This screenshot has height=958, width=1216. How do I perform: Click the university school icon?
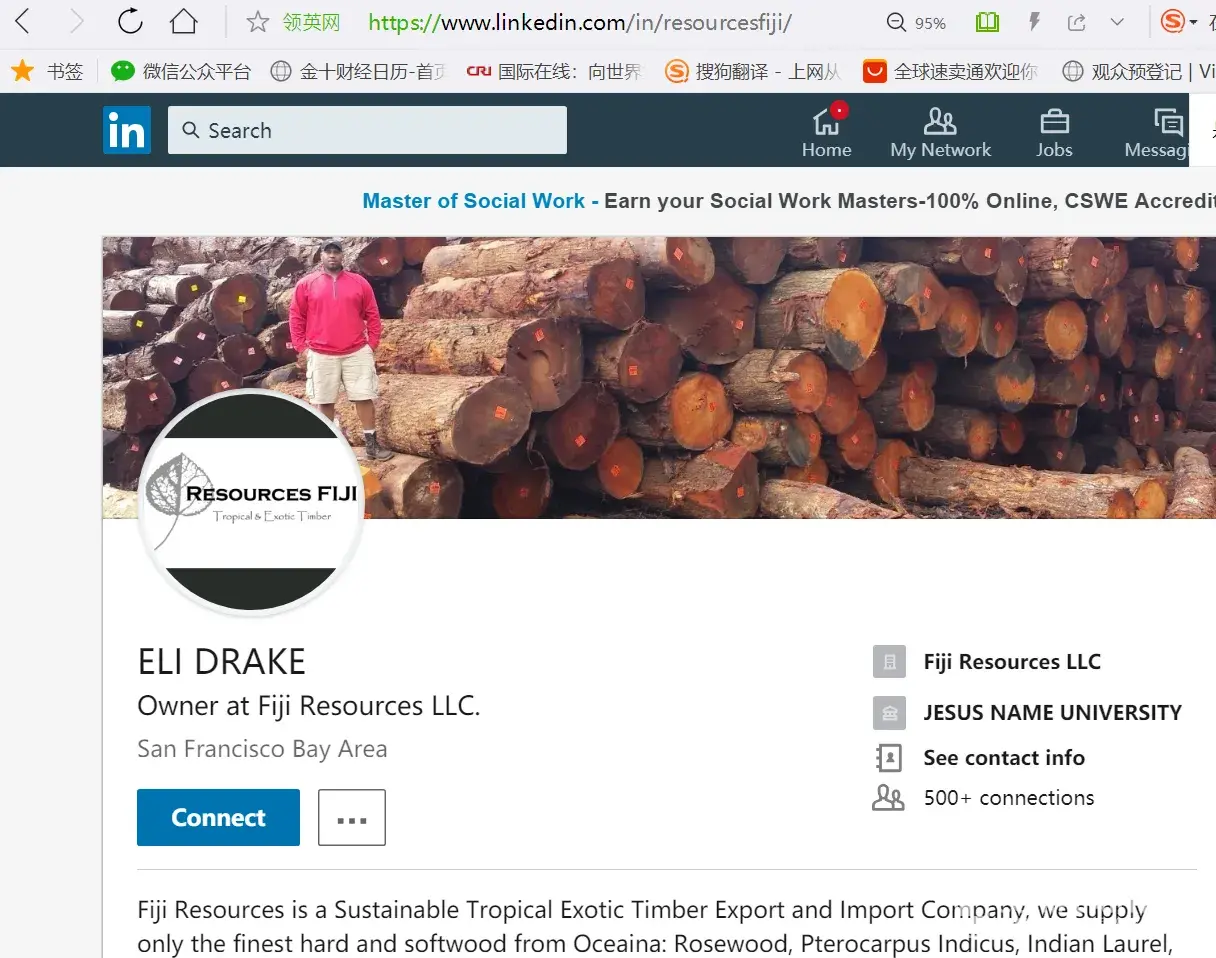click(889, 713)
